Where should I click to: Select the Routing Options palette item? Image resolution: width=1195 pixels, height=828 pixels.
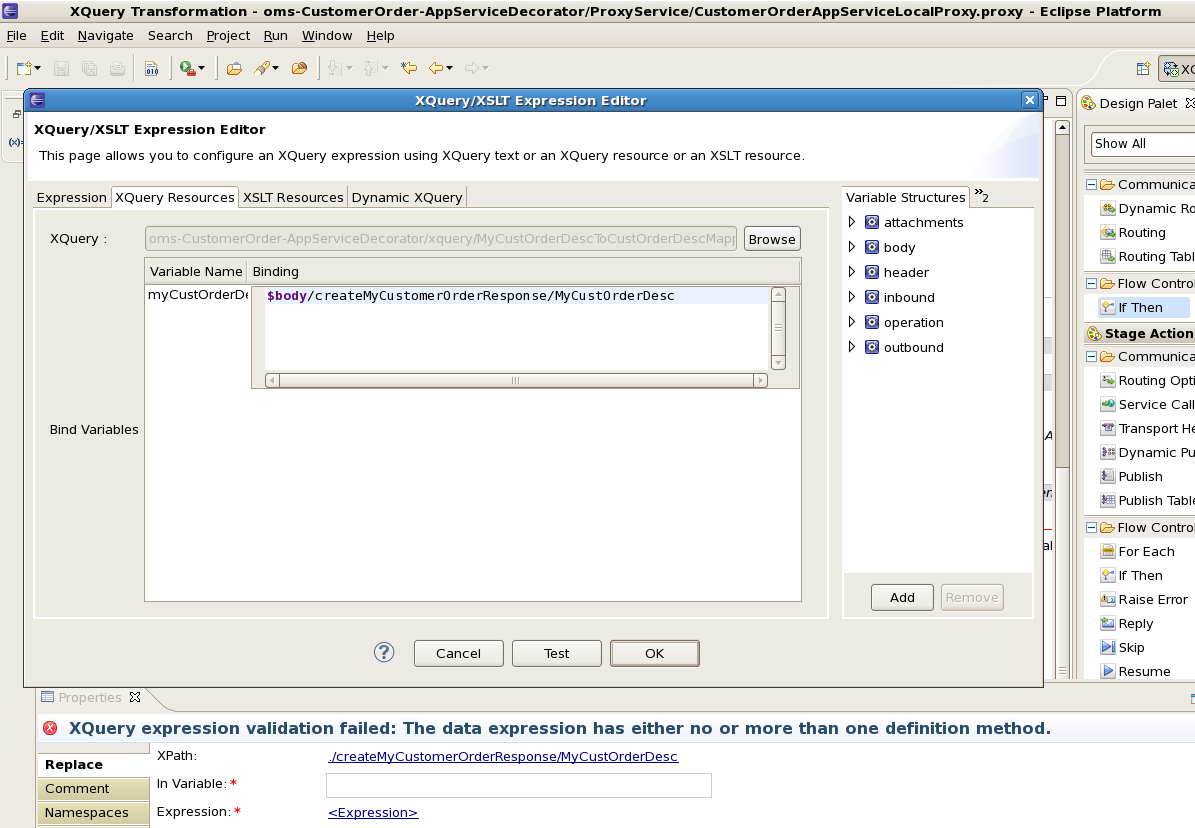point(1147,380)
